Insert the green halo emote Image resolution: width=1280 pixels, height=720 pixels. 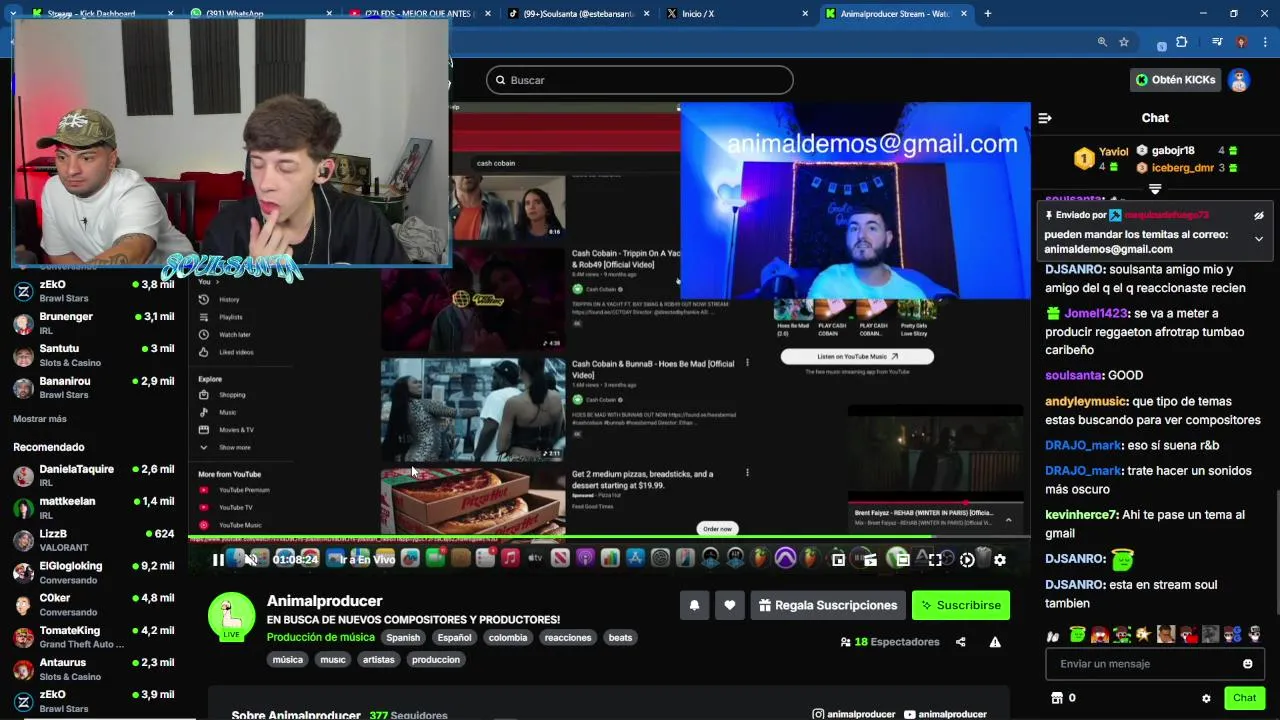coord(1077,634)
